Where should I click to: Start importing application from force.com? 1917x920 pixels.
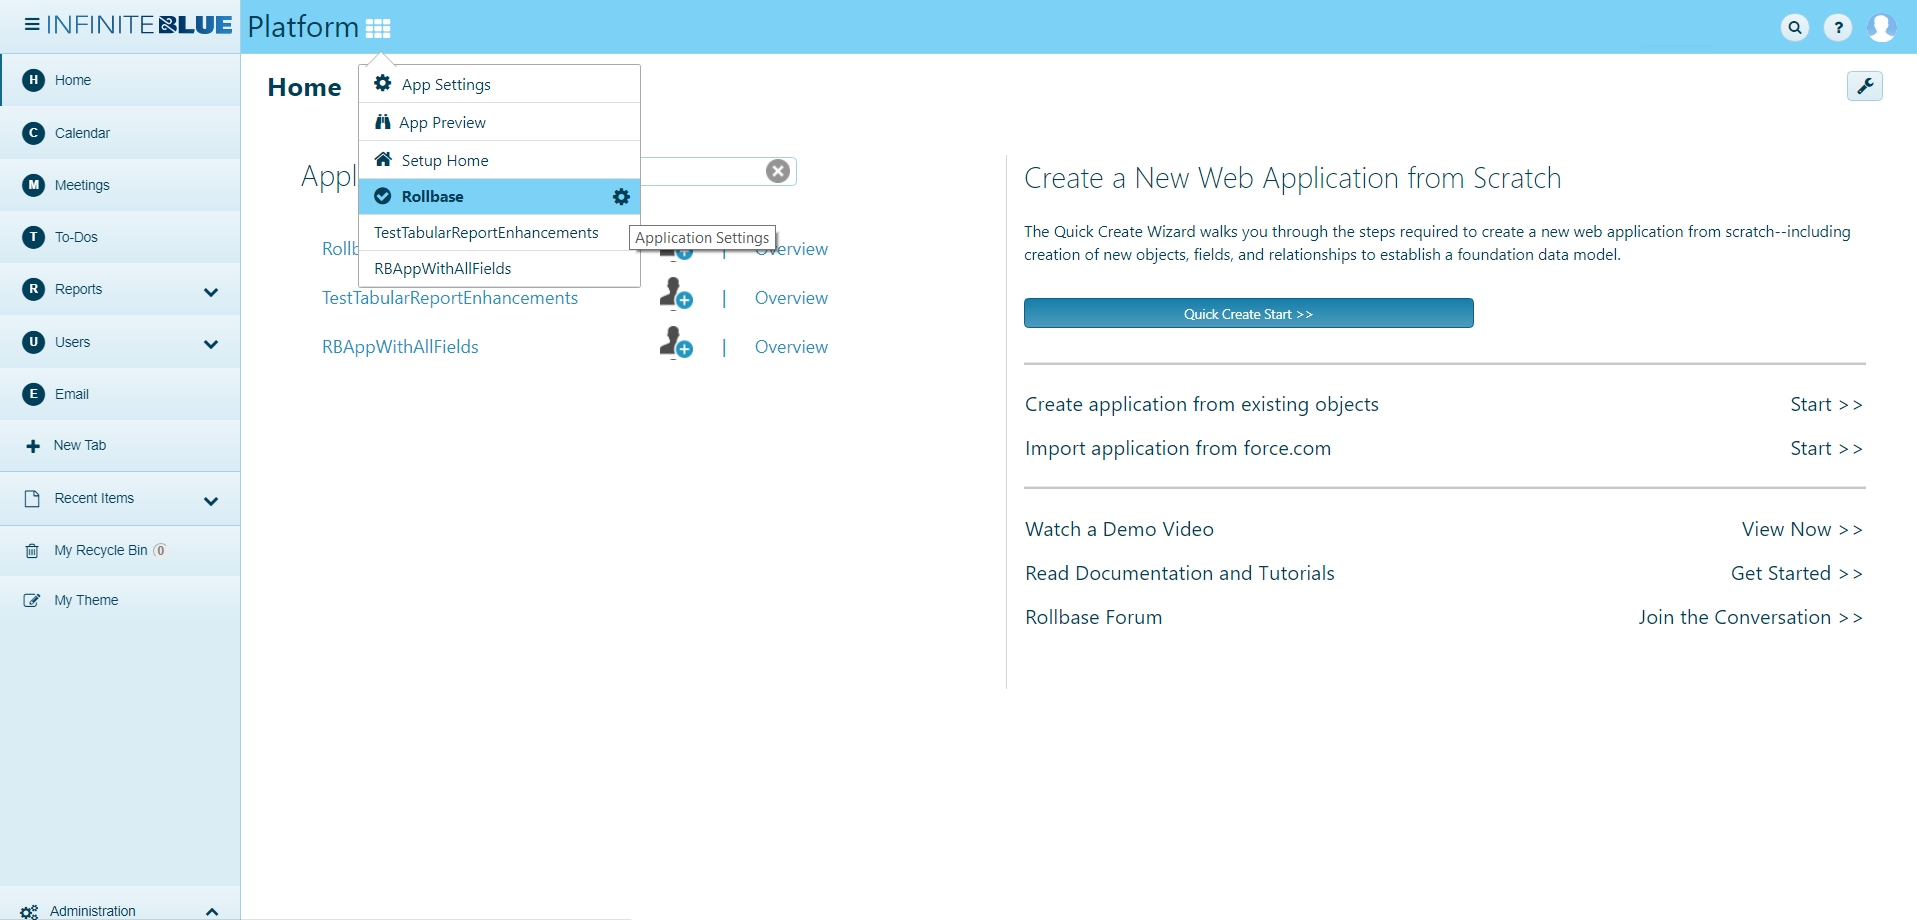[1826, 449]
